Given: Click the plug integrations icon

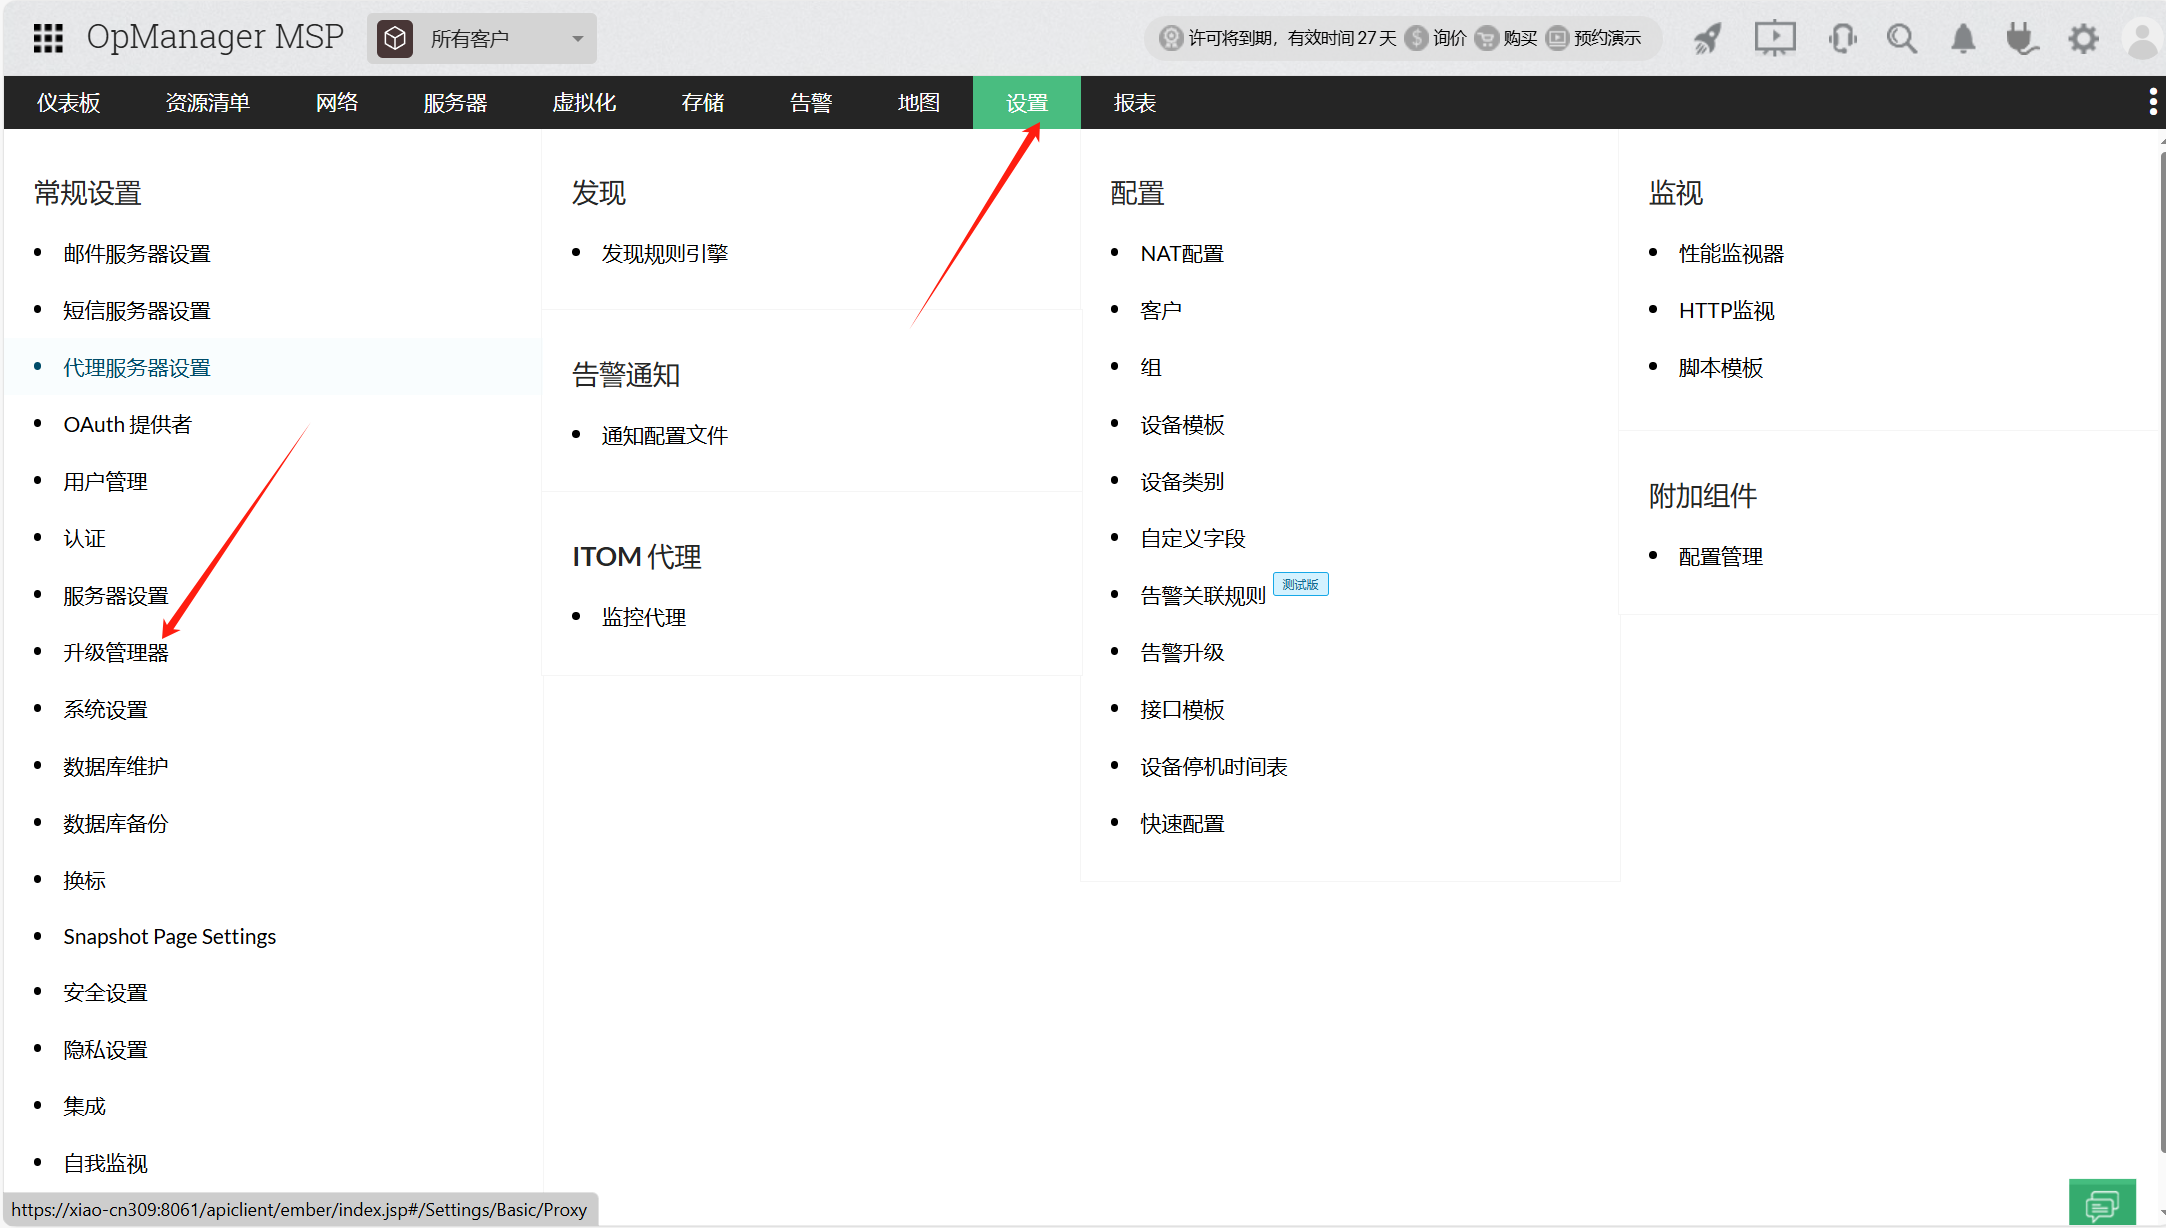Looking at the screenshot, I should tap(2022, 39).
